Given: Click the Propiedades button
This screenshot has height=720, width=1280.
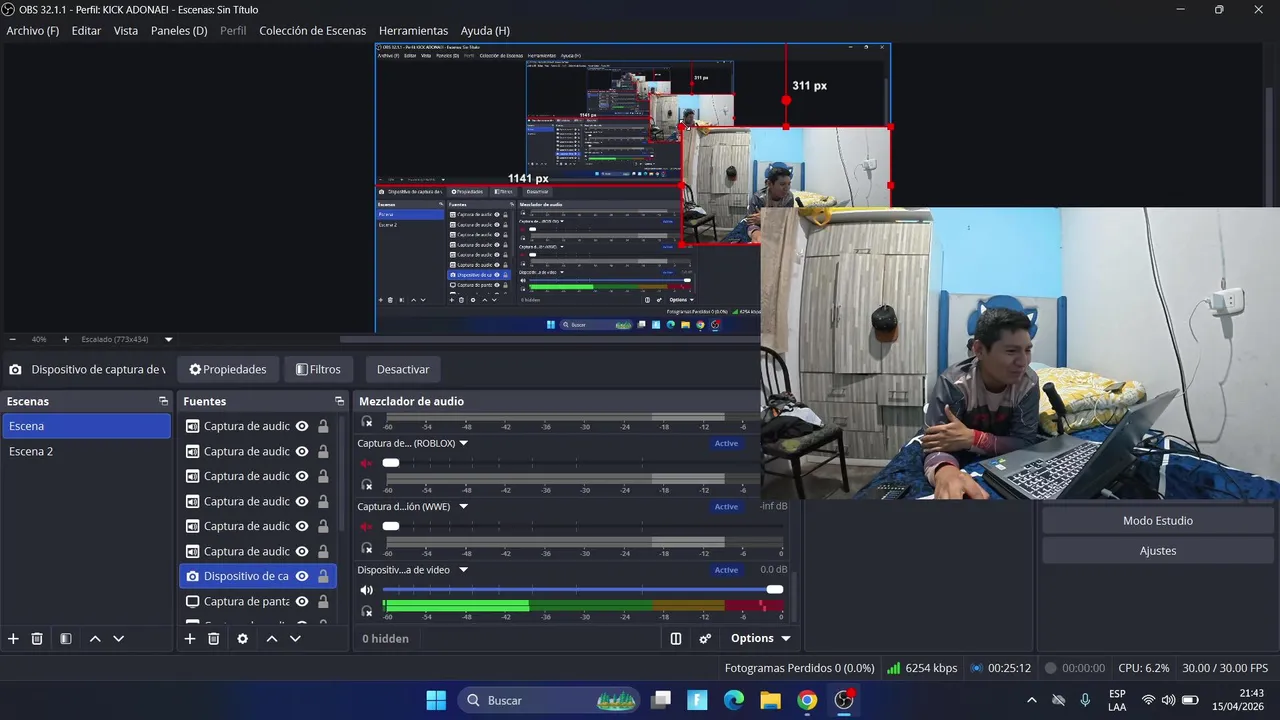Looking at the screenshot, I should click(228, 369).
